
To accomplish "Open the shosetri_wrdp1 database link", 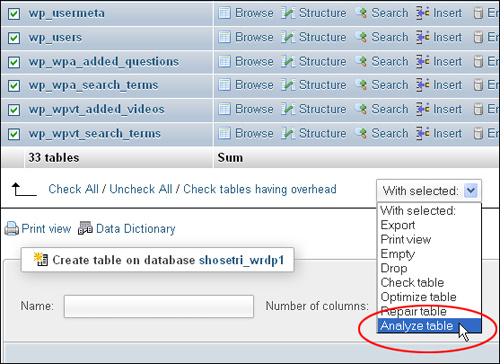I will coord(242,260).
